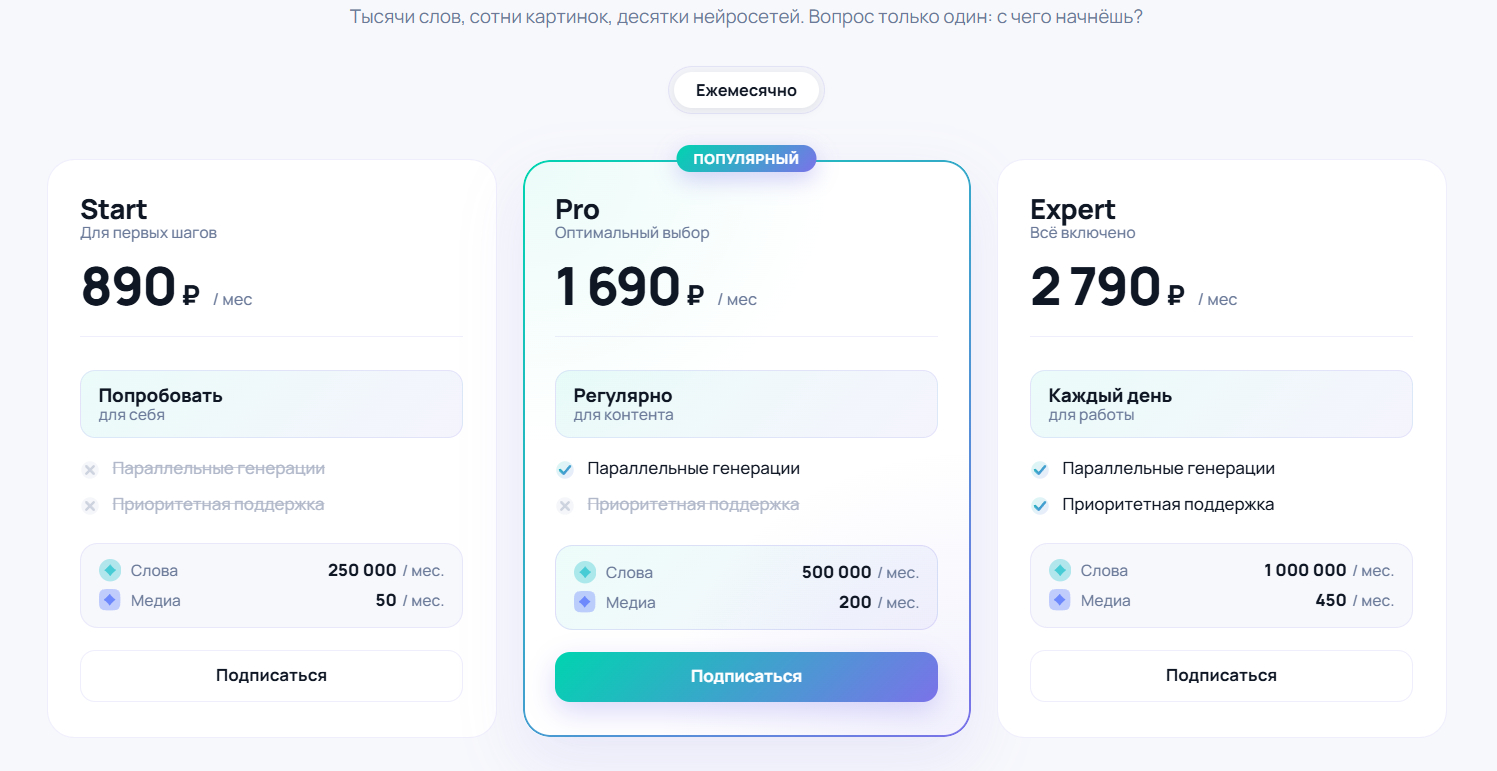Image resolution: width=1497 pixels, height=771 pixels.
Task: Click the 450 media value in Expert
Action: pyautogui.click(x=1331, y=601)
